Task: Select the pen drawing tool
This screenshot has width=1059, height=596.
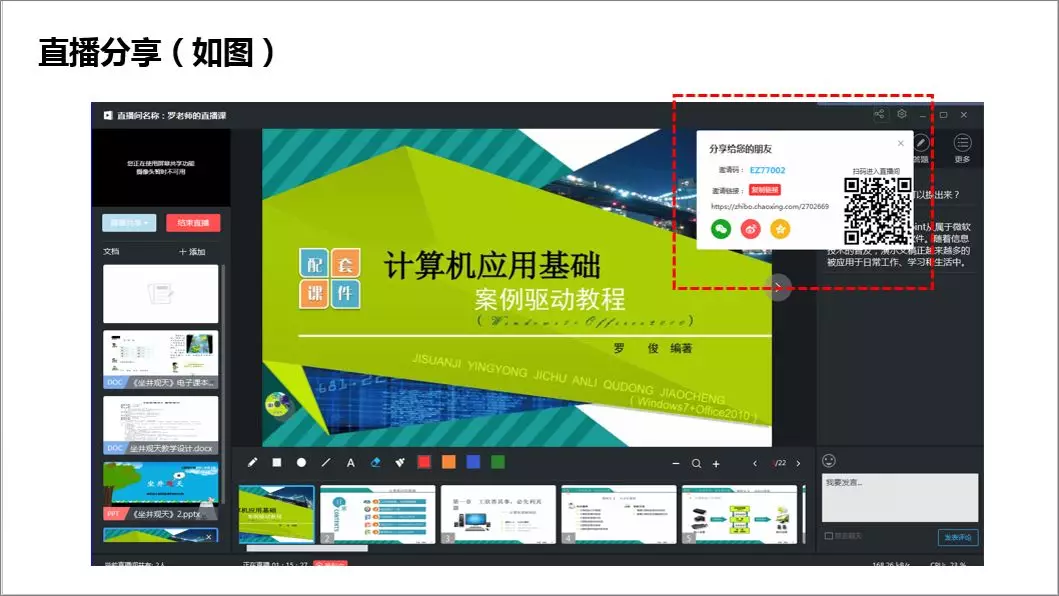Action: pyautogui.click(x=253, y=462)
